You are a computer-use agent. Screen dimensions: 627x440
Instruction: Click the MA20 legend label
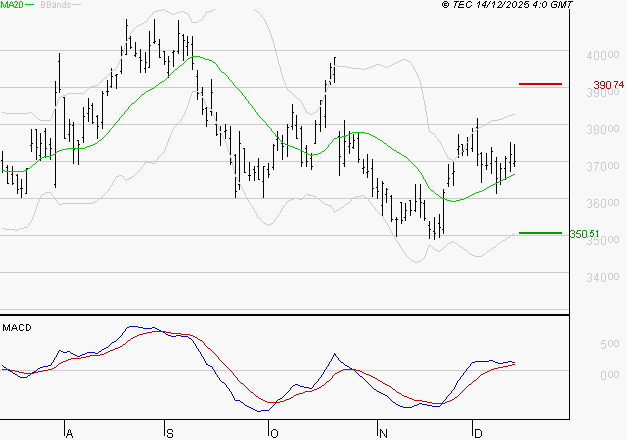point(12,5)
